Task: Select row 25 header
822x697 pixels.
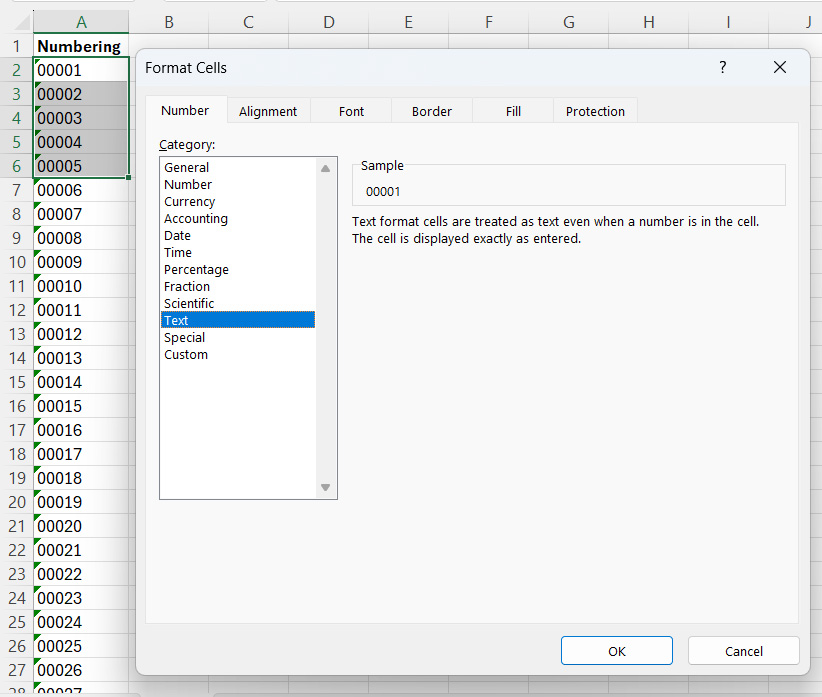Action: [17, 622]
